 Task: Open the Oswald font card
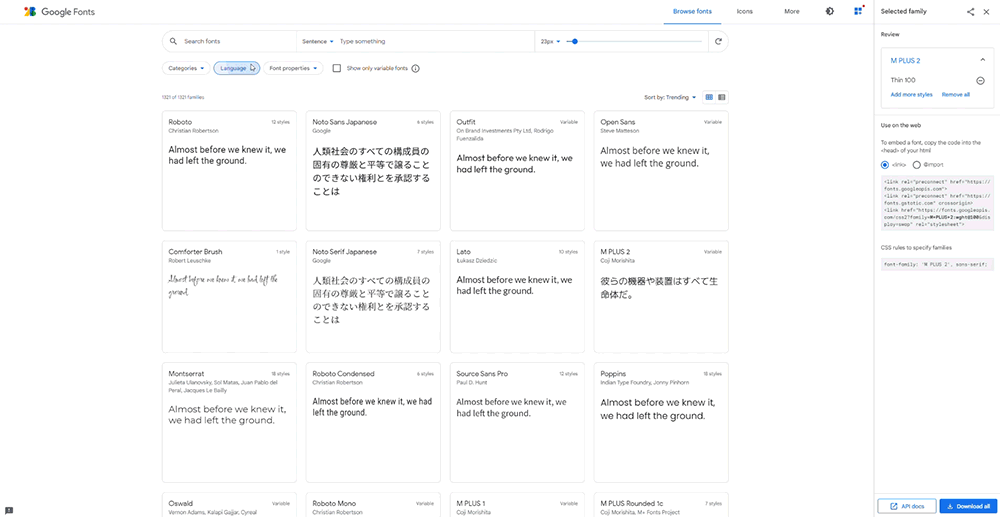229,505
